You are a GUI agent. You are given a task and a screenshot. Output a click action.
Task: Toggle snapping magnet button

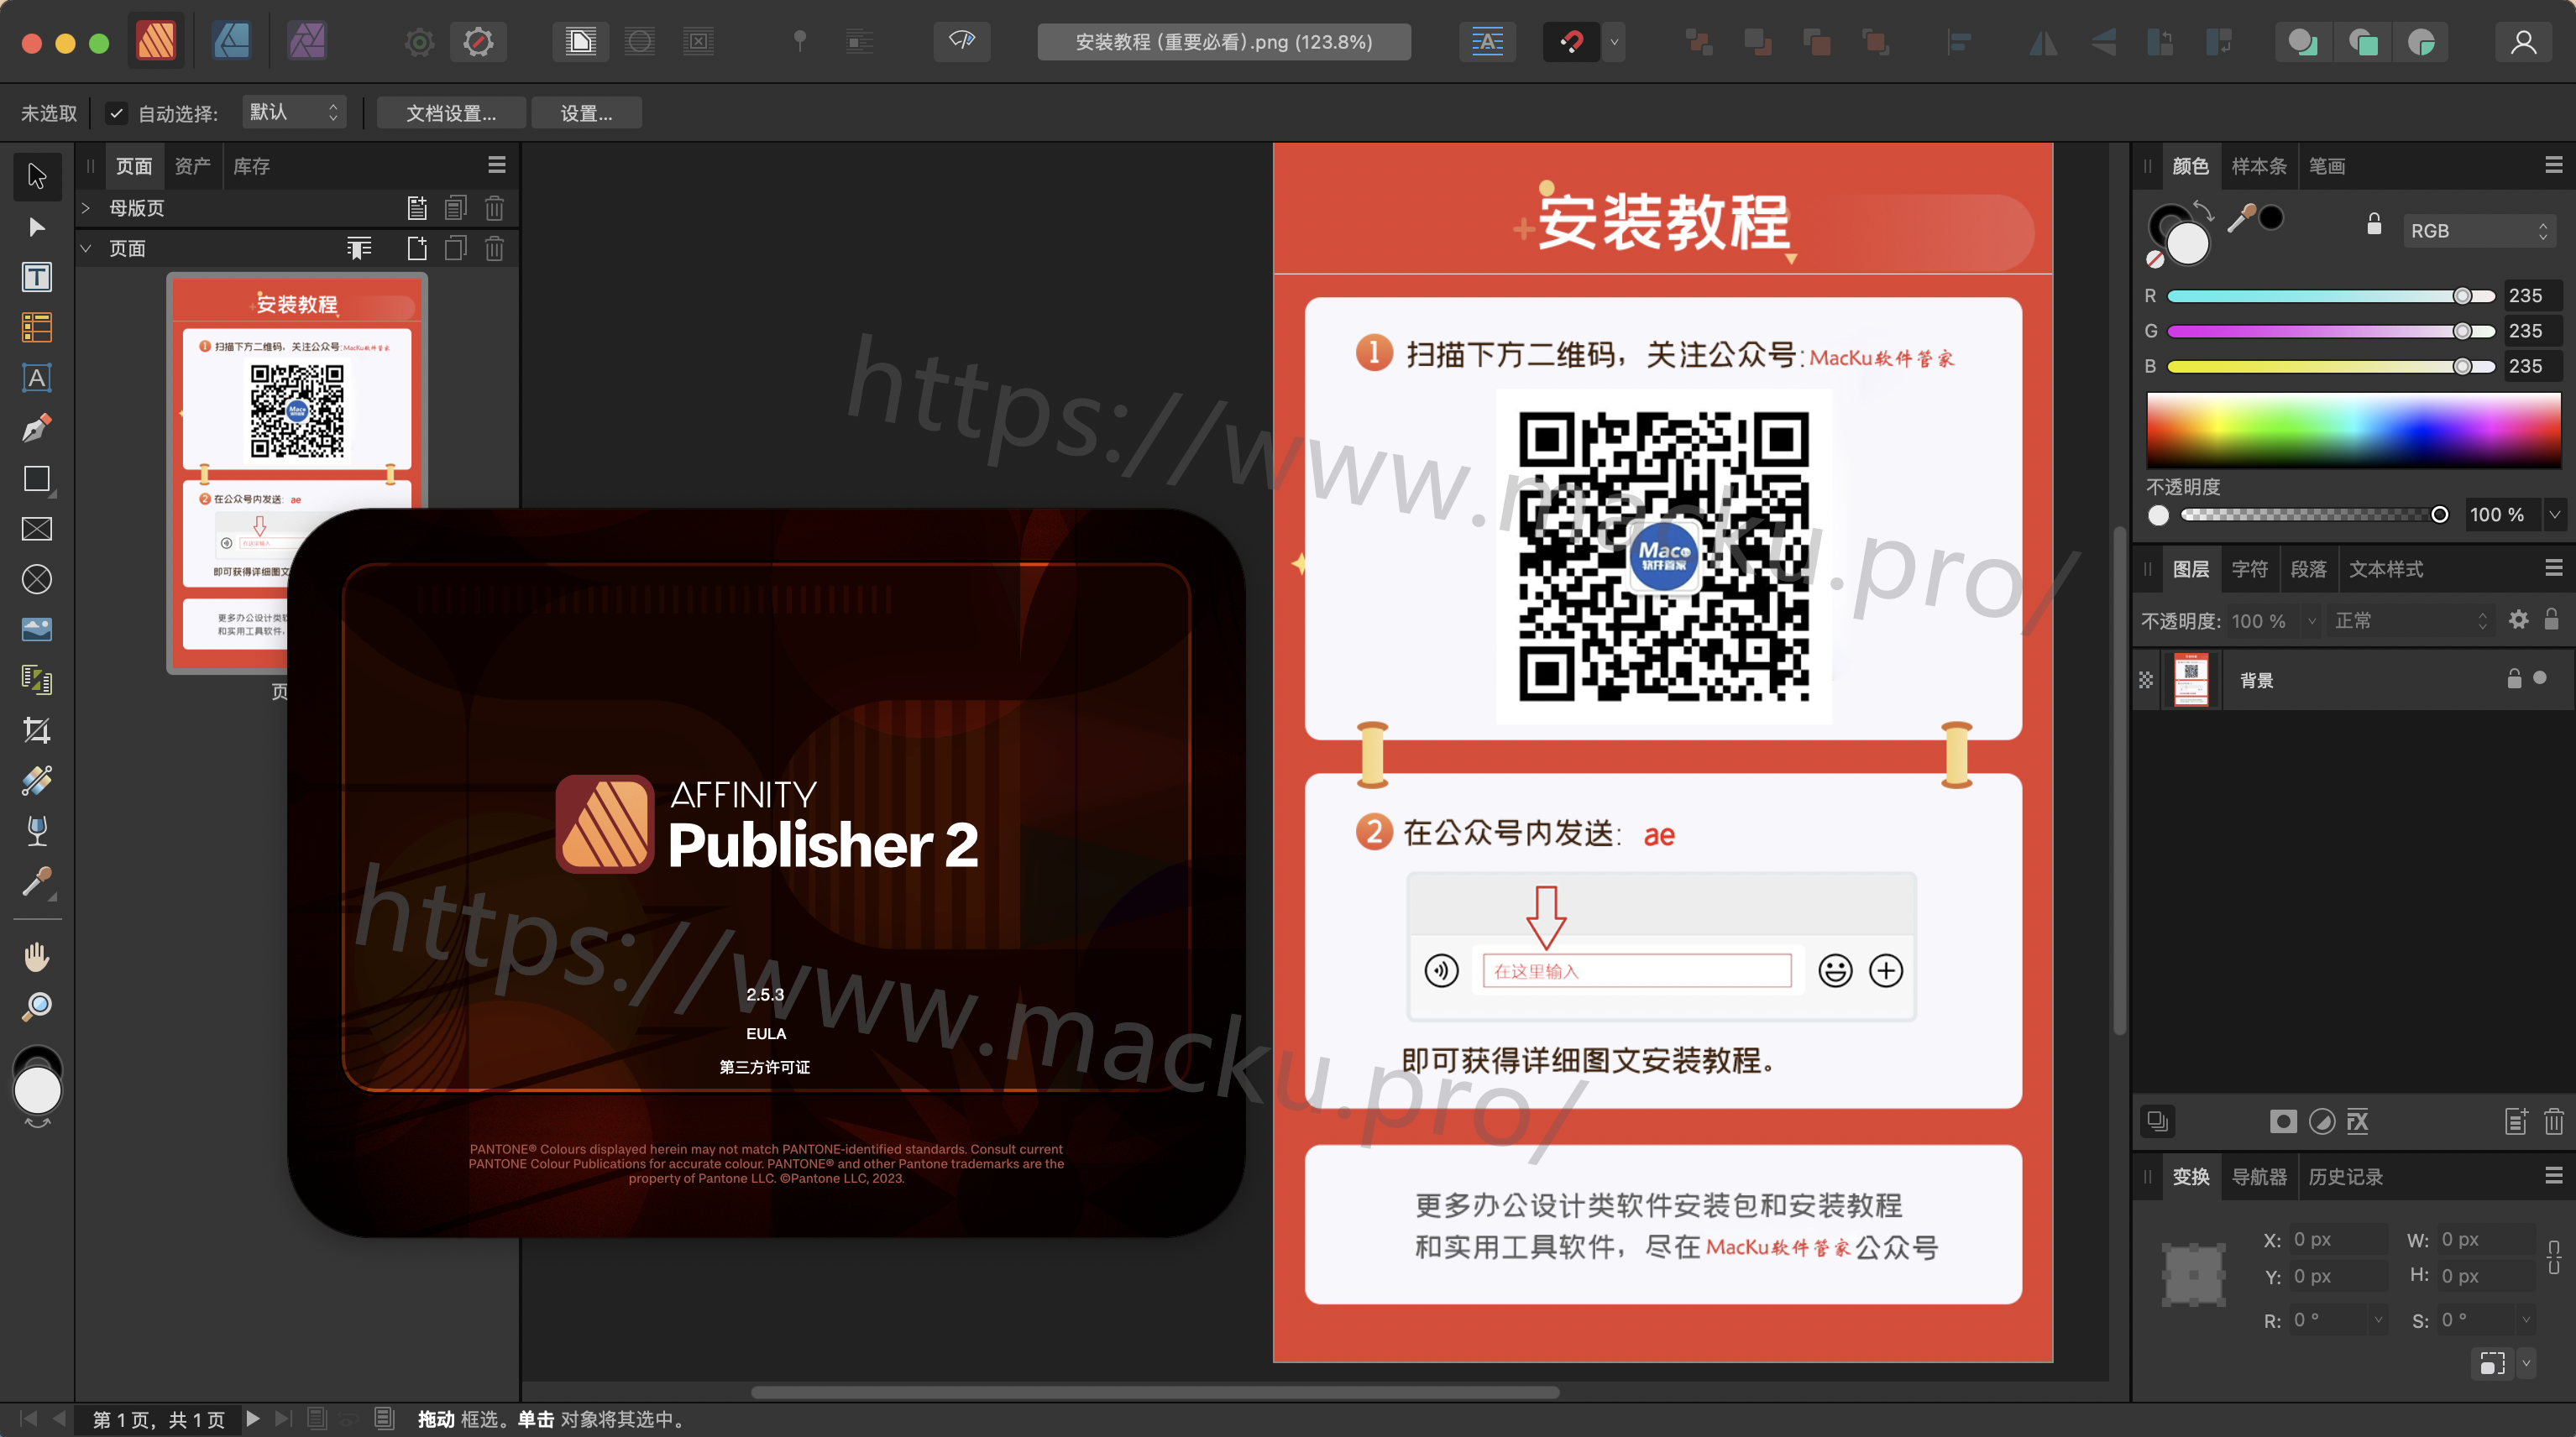point(1571,42)
